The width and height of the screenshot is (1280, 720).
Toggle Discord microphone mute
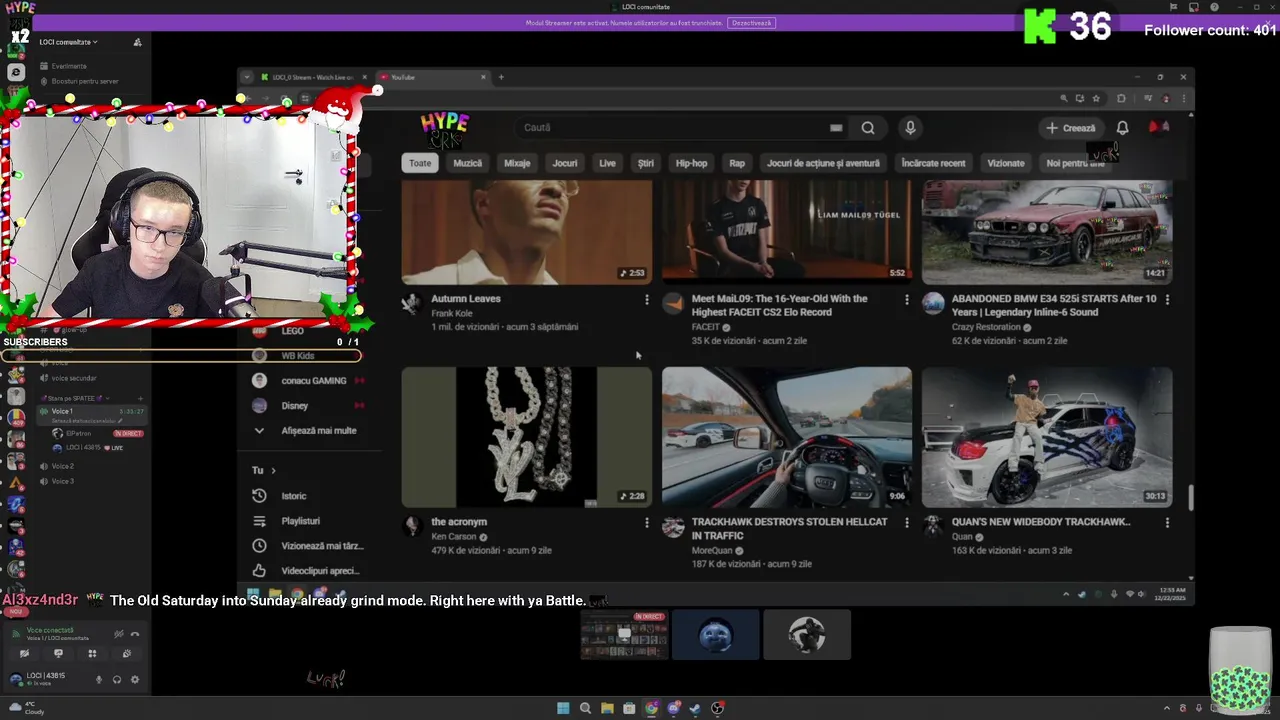pyautogui.click(x=99, y=680)
